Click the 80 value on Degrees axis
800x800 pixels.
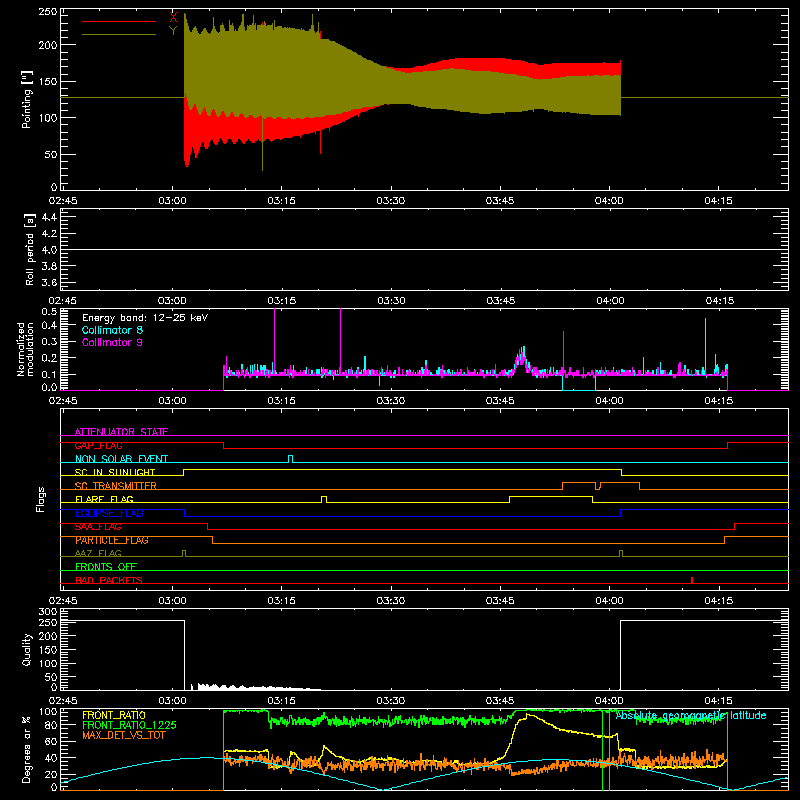[x=51, y=725]
